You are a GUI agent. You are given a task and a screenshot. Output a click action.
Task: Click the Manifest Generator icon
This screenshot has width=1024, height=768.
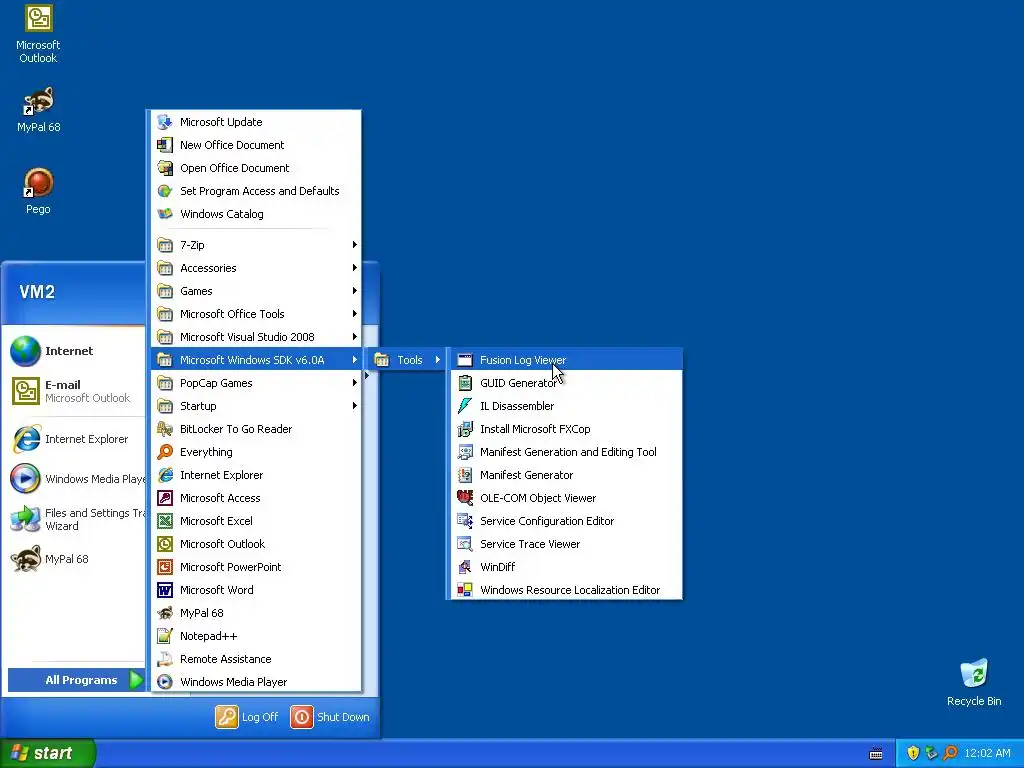coord(464,475)
